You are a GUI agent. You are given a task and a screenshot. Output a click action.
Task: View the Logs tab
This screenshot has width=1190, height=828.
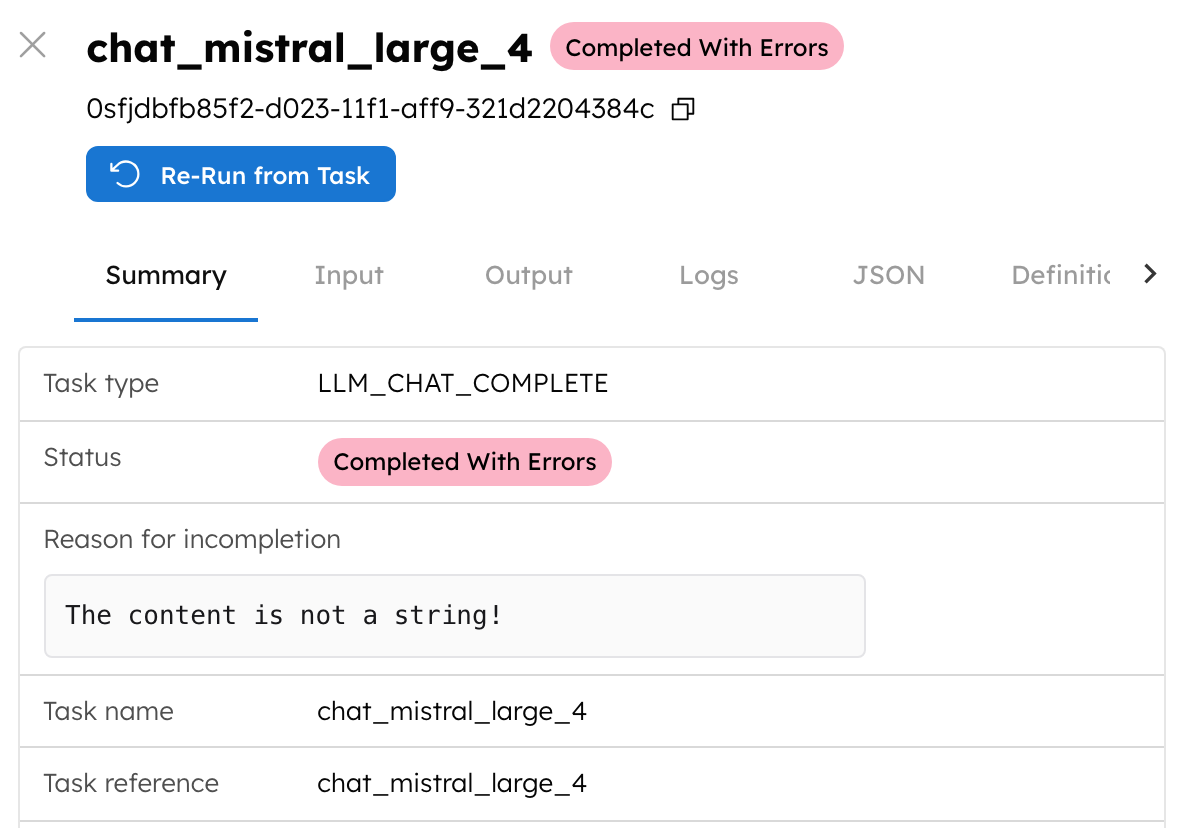pyautogui.click(x=709, y=275)
